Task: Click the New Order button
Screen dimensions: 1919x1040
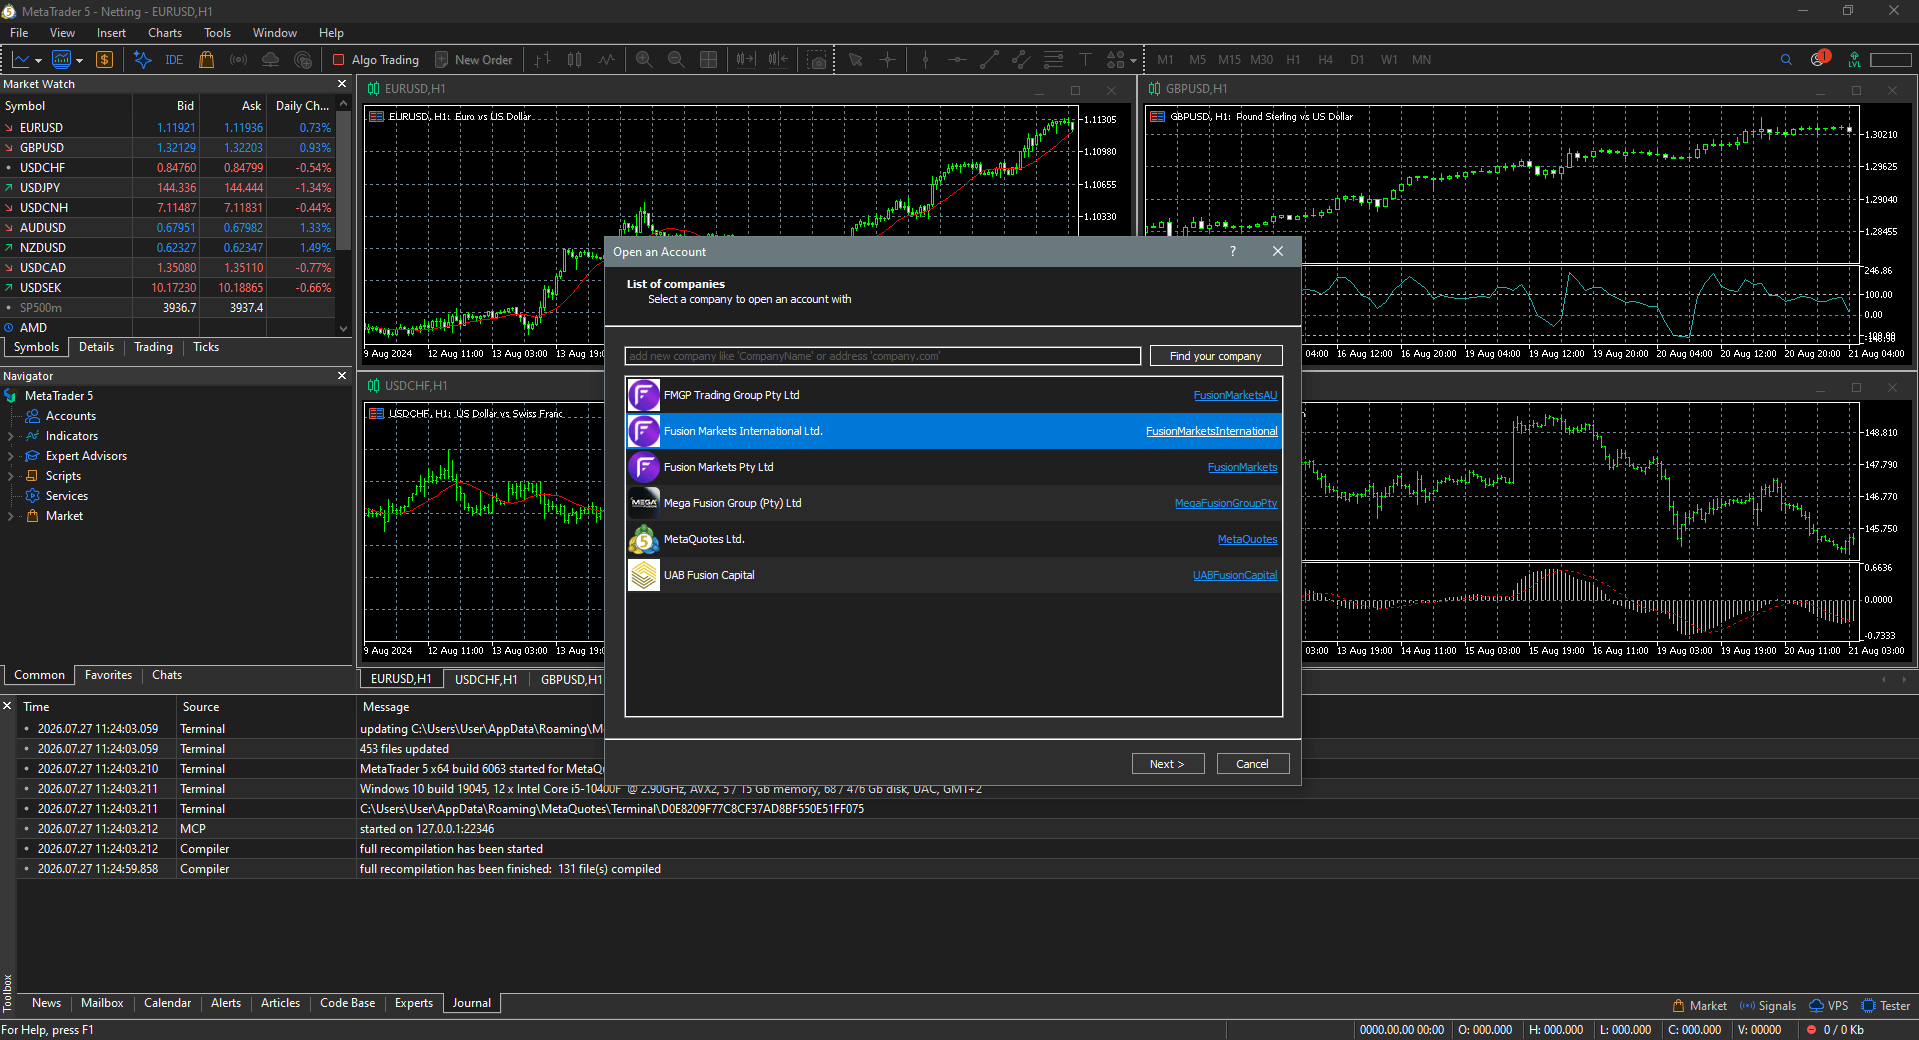Action: [473, 60]
